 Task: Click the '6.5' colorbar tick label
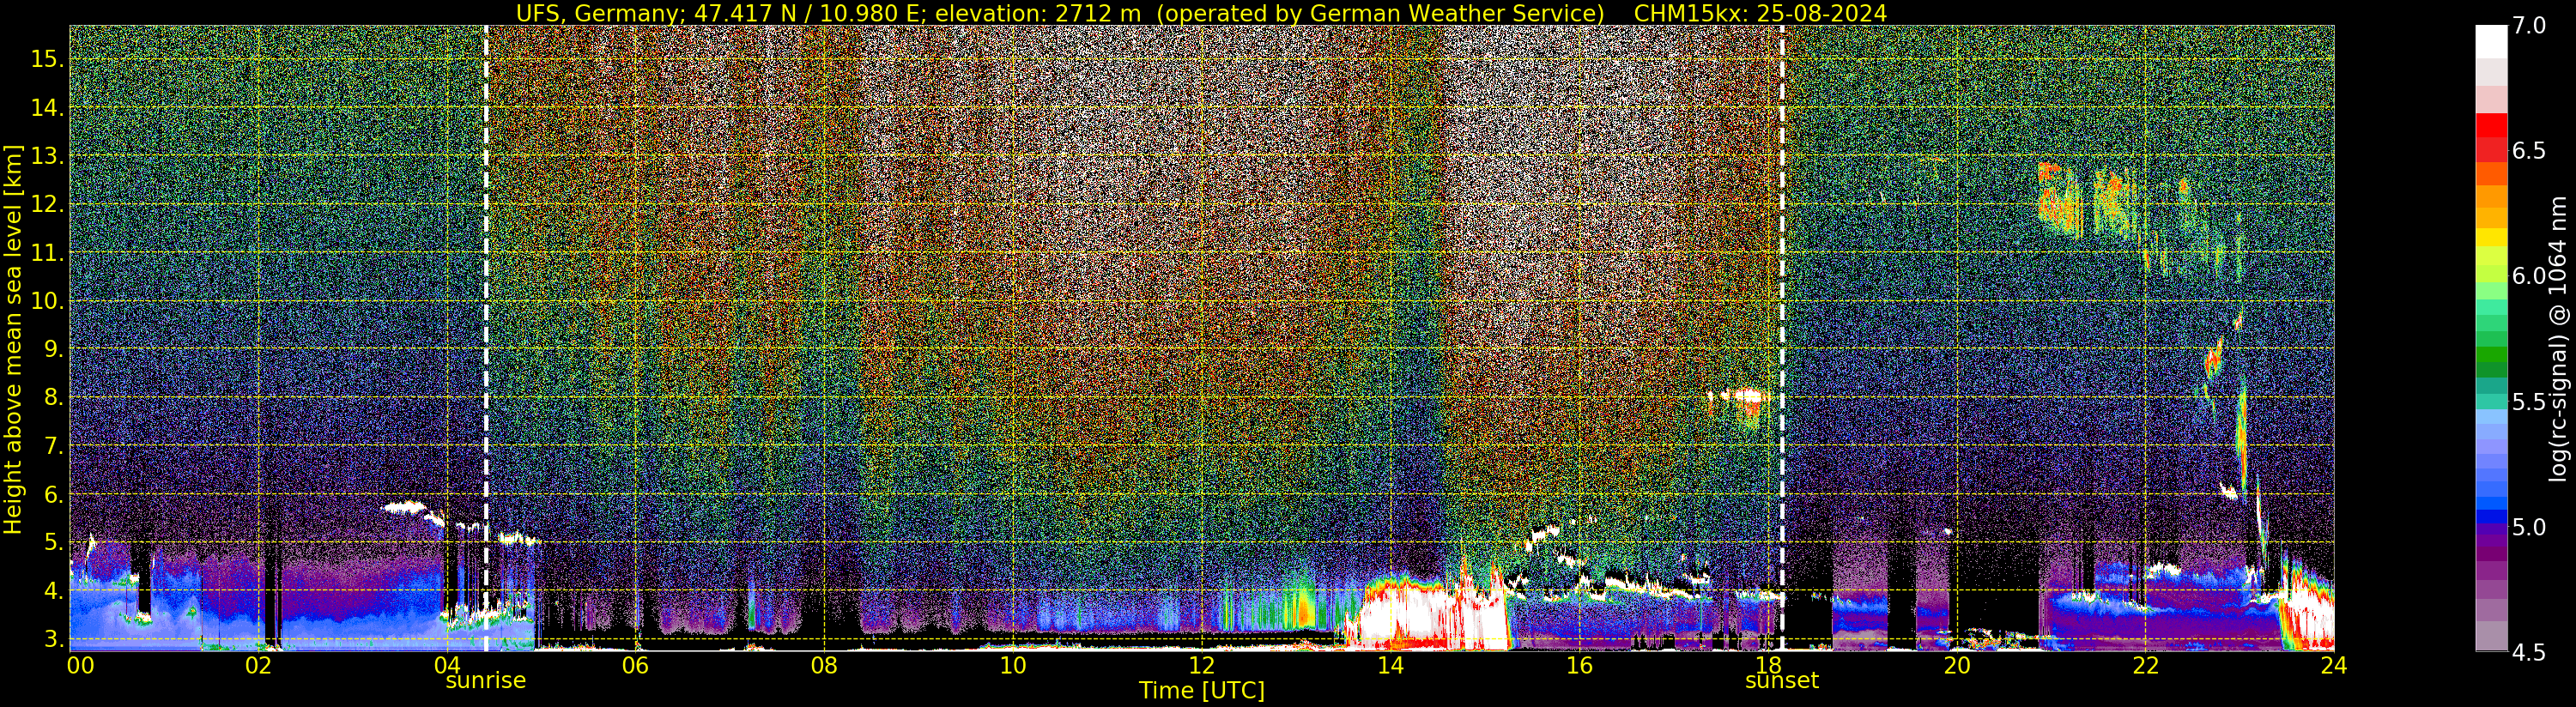[2528, 151]
